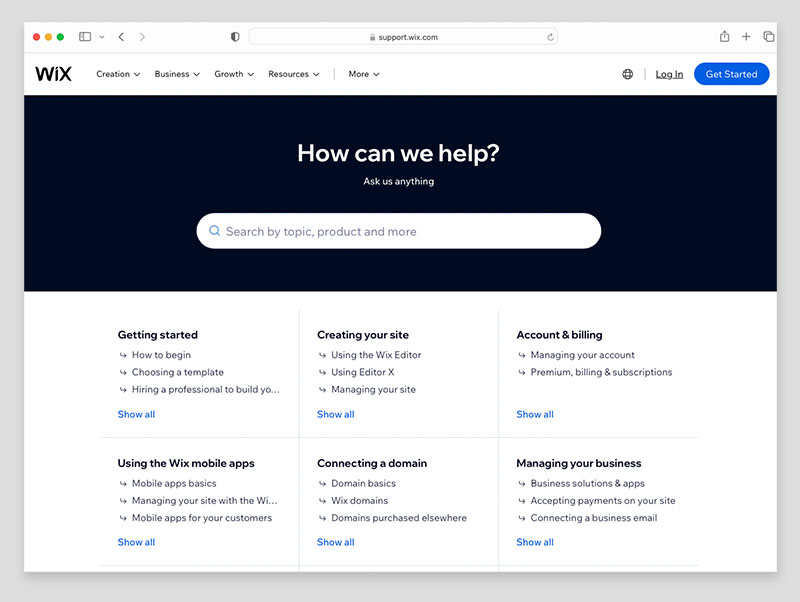The width and height of the screenshot is (800, 602).
Task: Show all Connecting a domain topics
Action: point(336,542)
